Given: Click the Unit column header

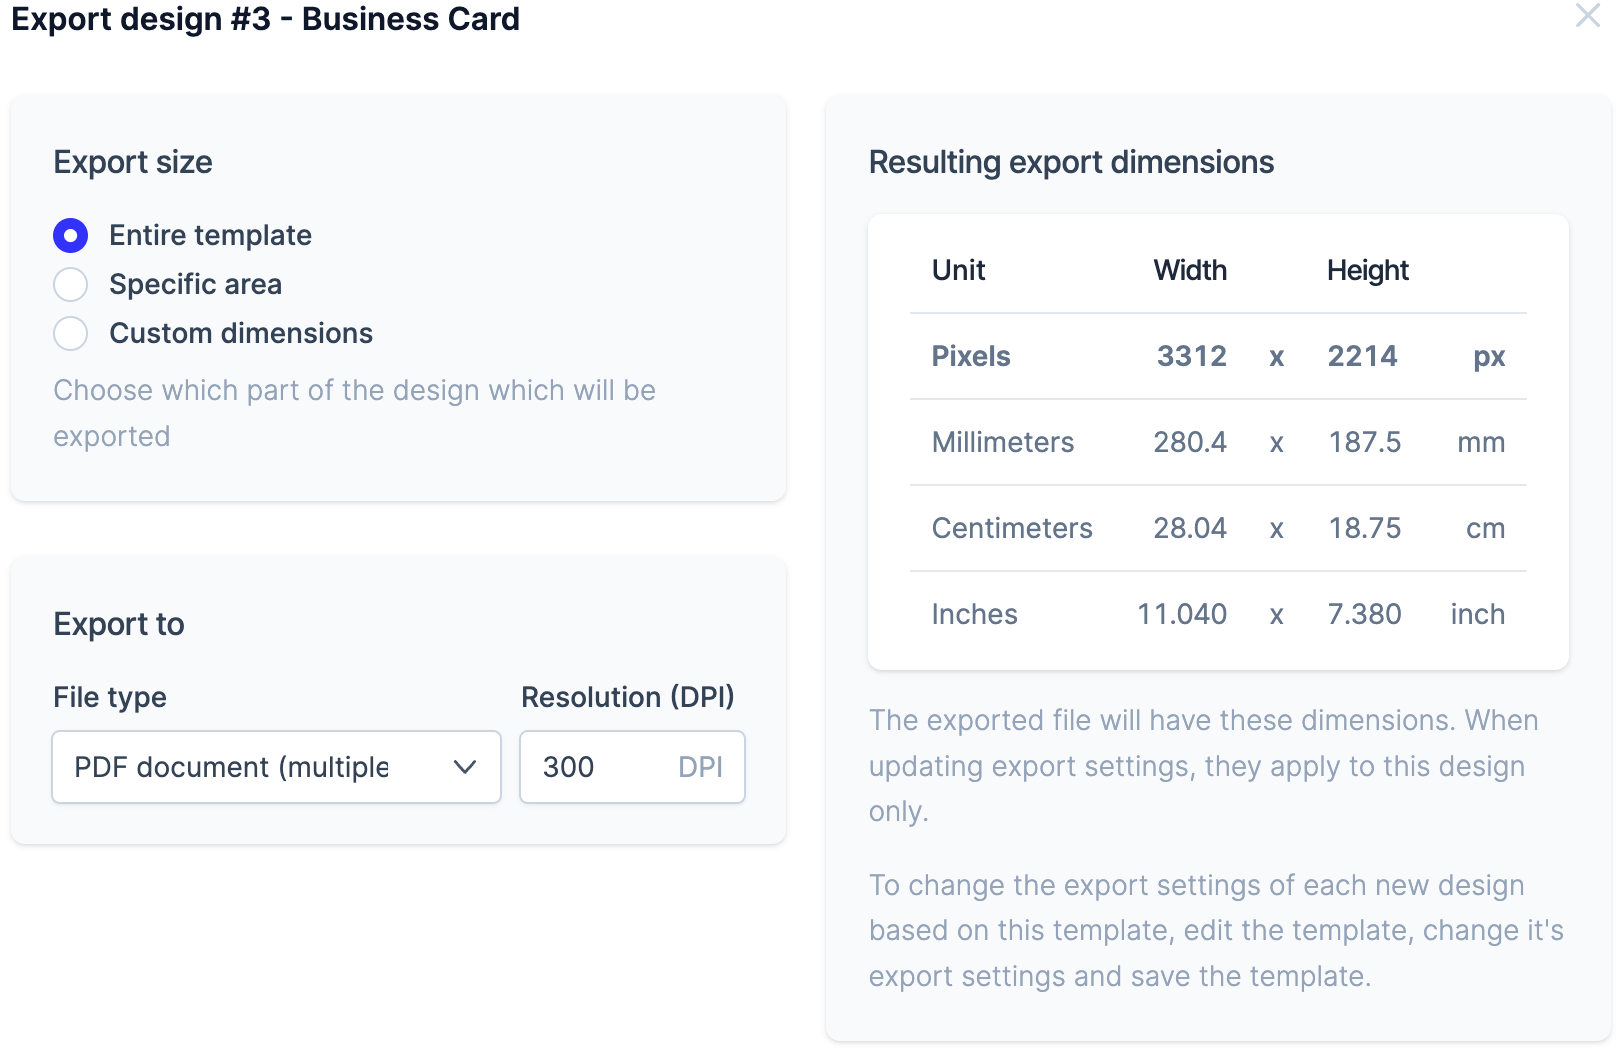Looking at the screenshot, I should pyautogui.click(x=958, y=271).
